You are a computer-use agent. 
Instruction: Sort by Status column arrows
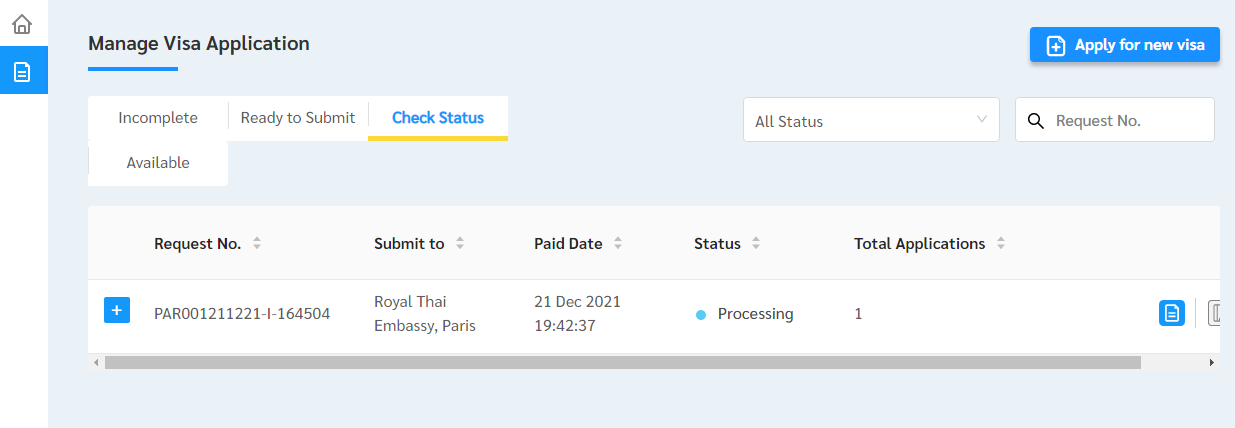[756, 243]
